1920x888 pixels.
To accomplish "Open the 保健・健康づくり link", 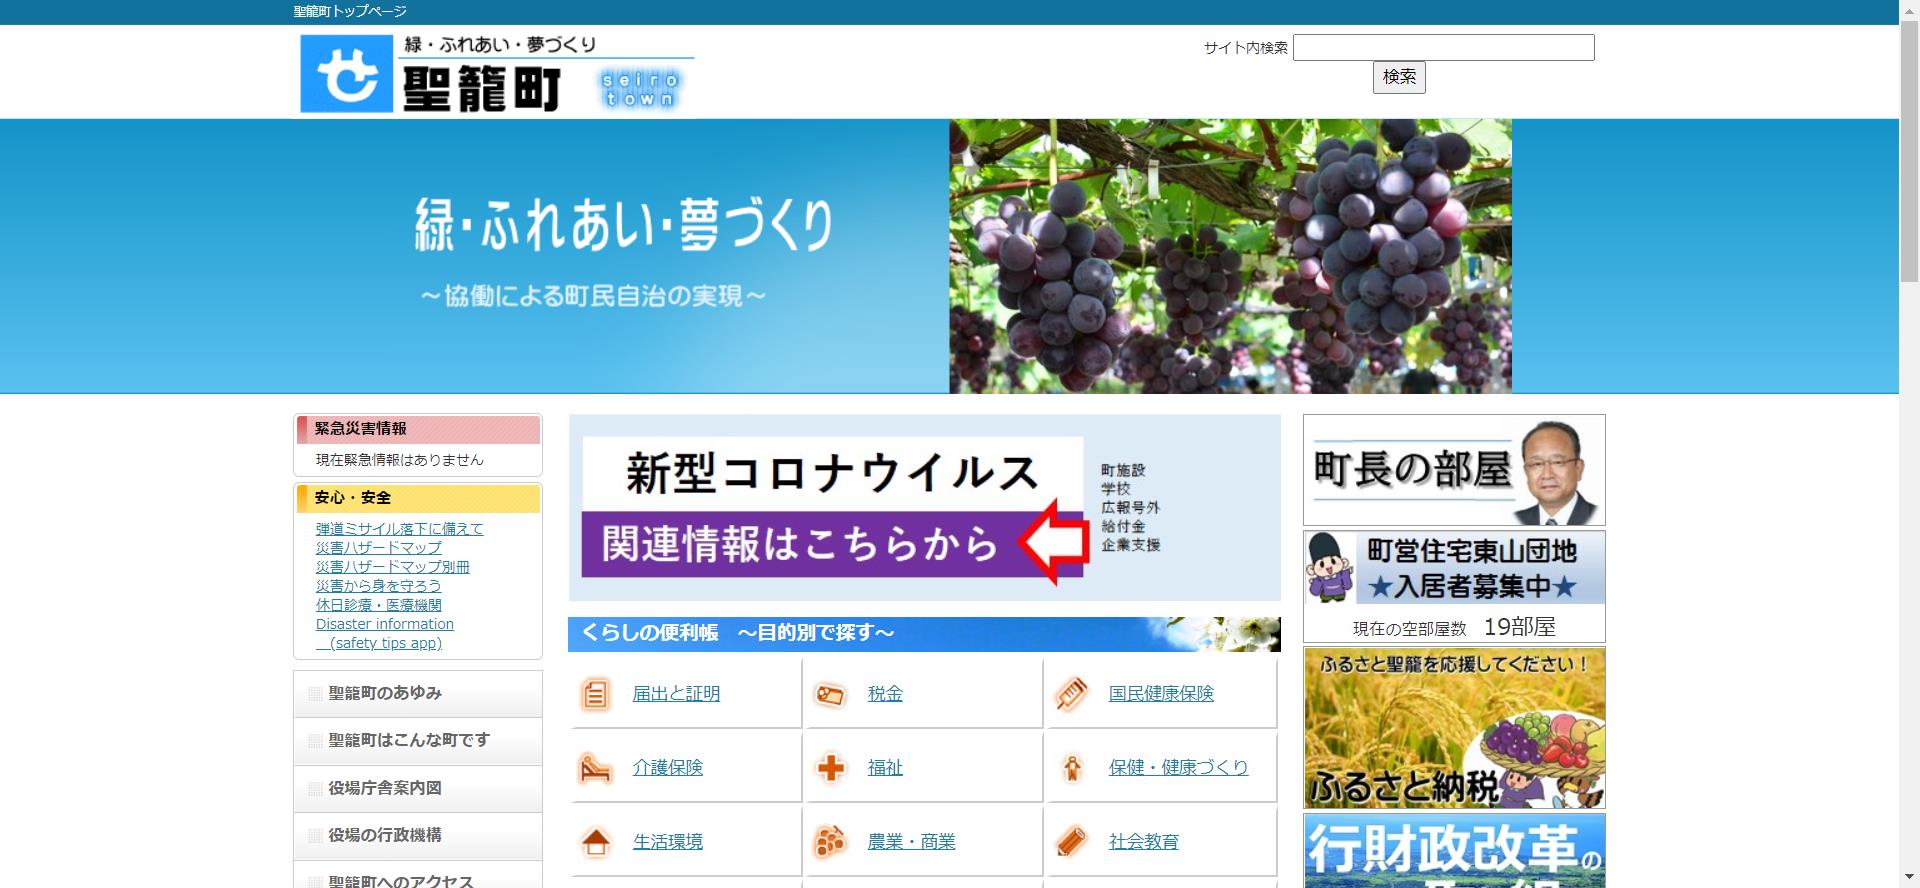I will pos(1178,767).
